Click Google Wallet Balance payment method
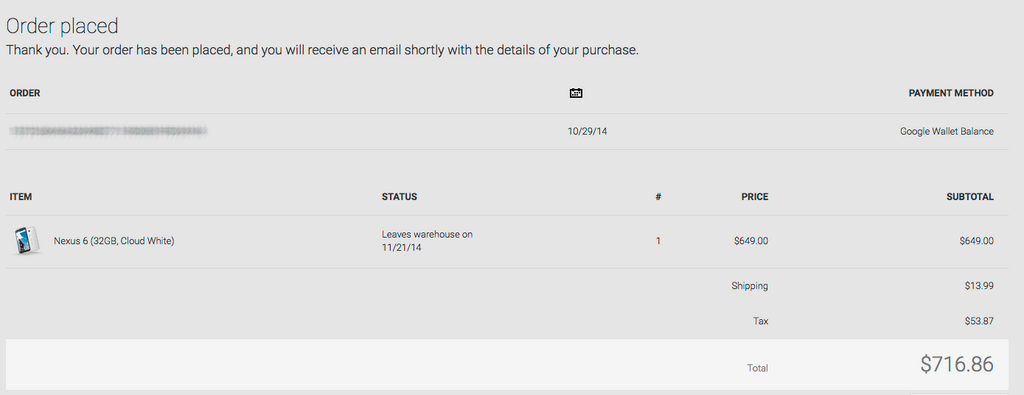1024x395 pixels. (946, 131)
